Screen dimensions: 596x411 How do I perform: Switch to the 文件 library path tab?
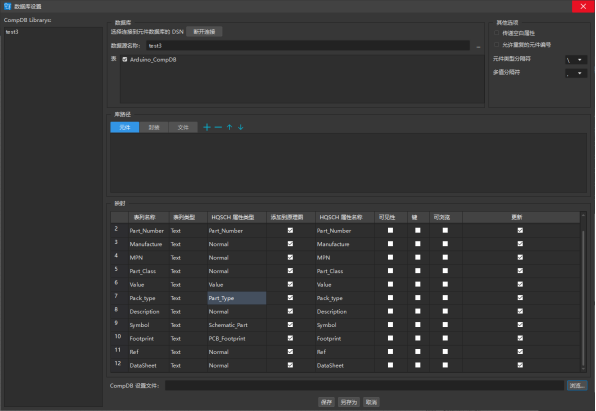[183, 127]
